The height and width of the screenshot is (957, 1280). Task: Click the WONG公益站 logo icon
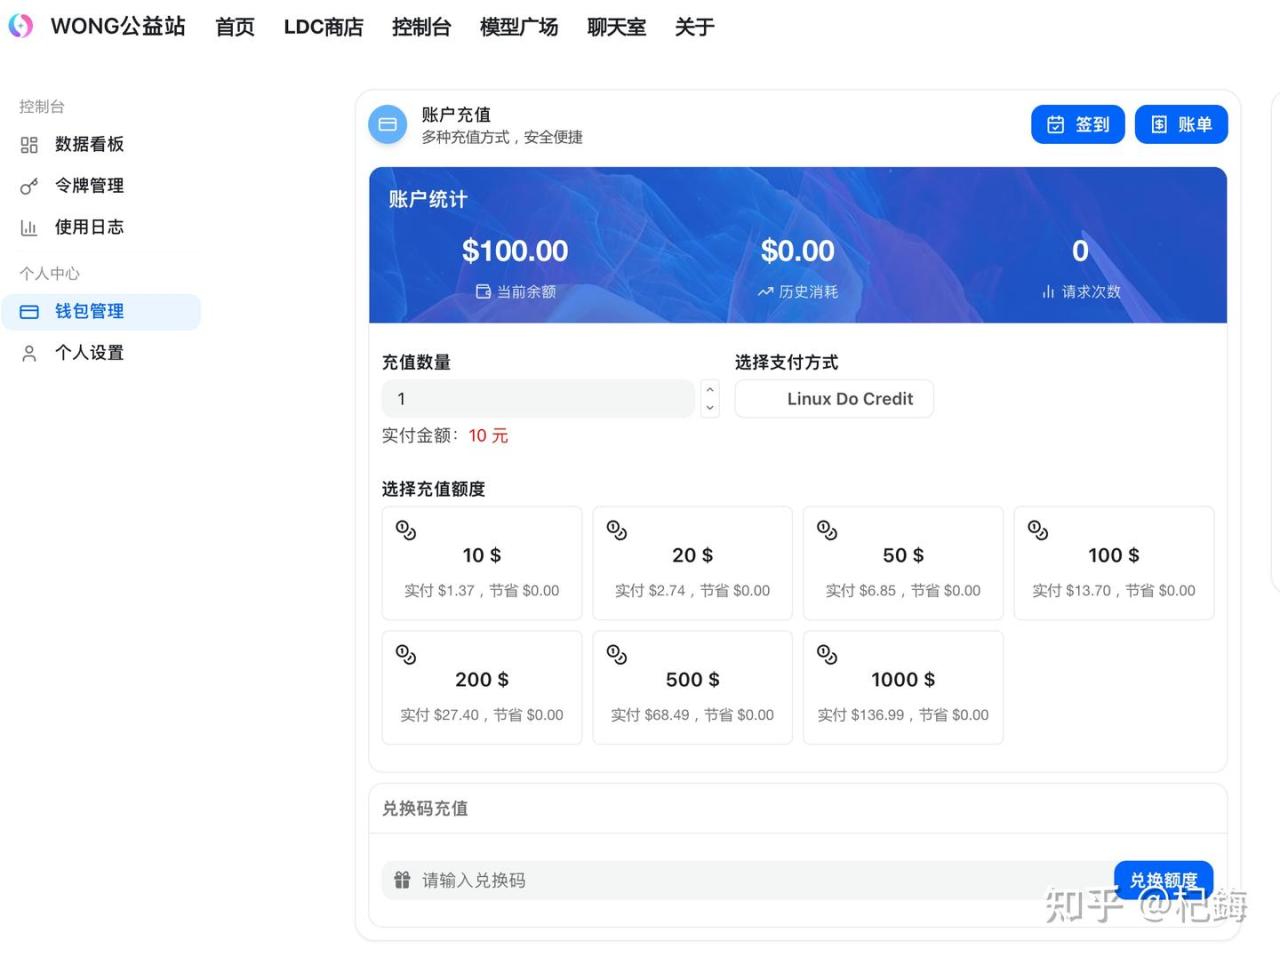[x=21, y=26]
